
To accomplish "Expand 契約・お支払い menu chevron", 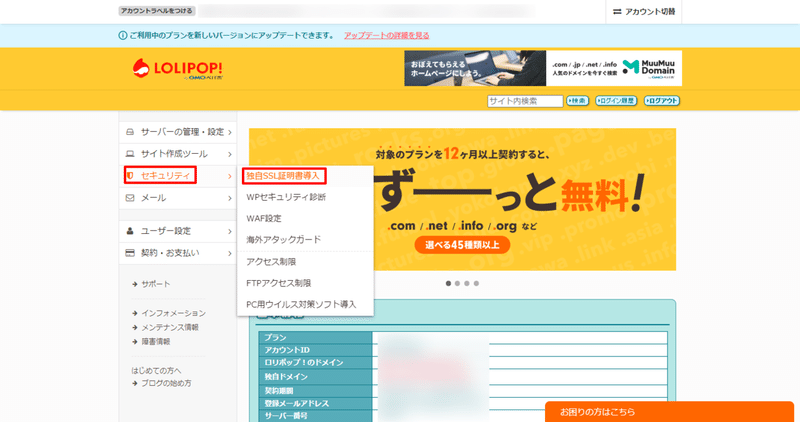I will [x=230, y=254].
